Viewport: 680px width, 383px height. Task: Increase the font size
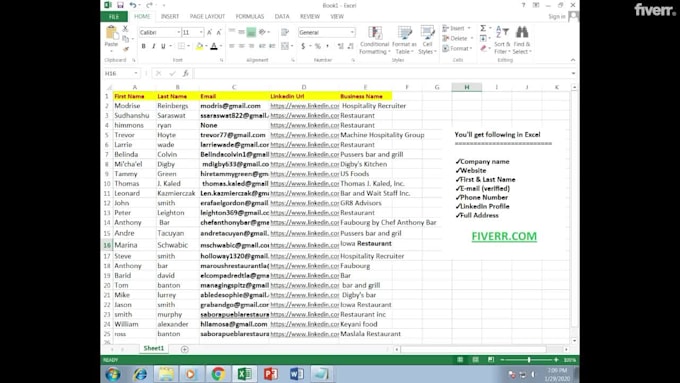click(x=209, y=33)
